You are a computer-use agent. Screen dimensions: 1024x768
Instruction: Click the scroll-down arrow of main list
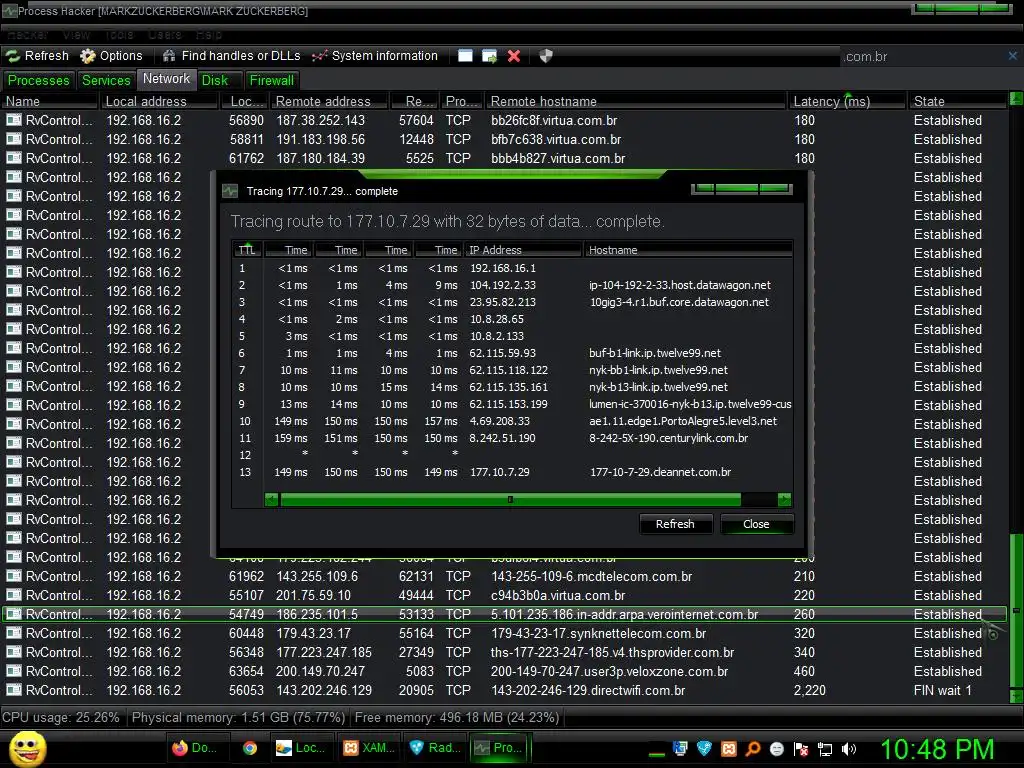click(x=1016, y=696)
